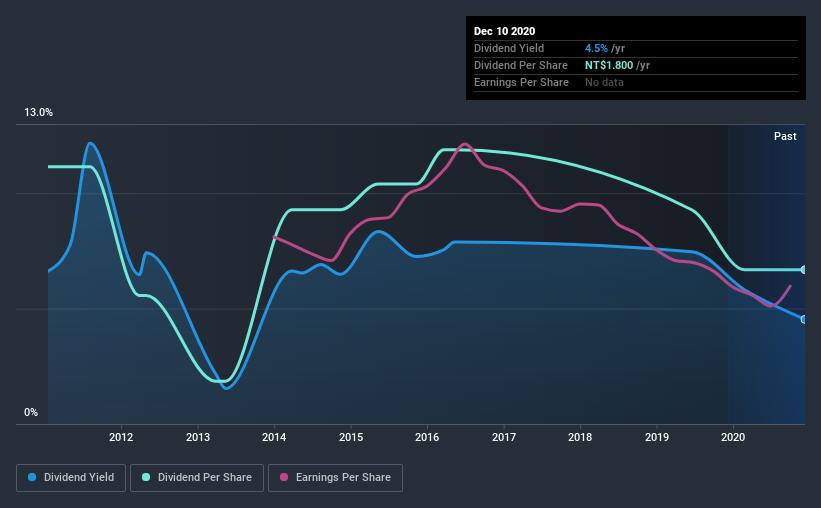Click the 2019 x-axis label
821x508 pixels.
(x=657, y=437)
